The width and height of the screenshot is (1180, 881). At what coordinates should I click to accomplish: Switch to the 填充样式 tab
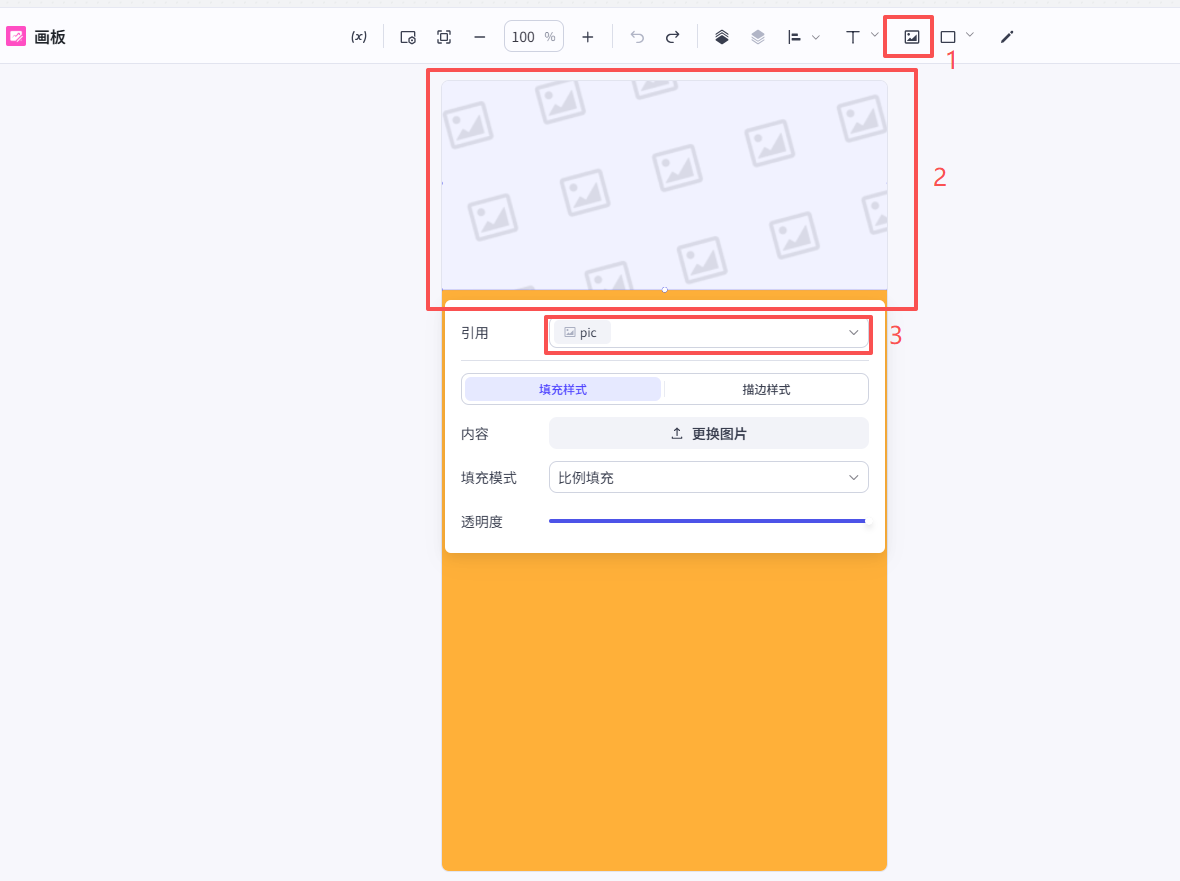tap(563, 390)
